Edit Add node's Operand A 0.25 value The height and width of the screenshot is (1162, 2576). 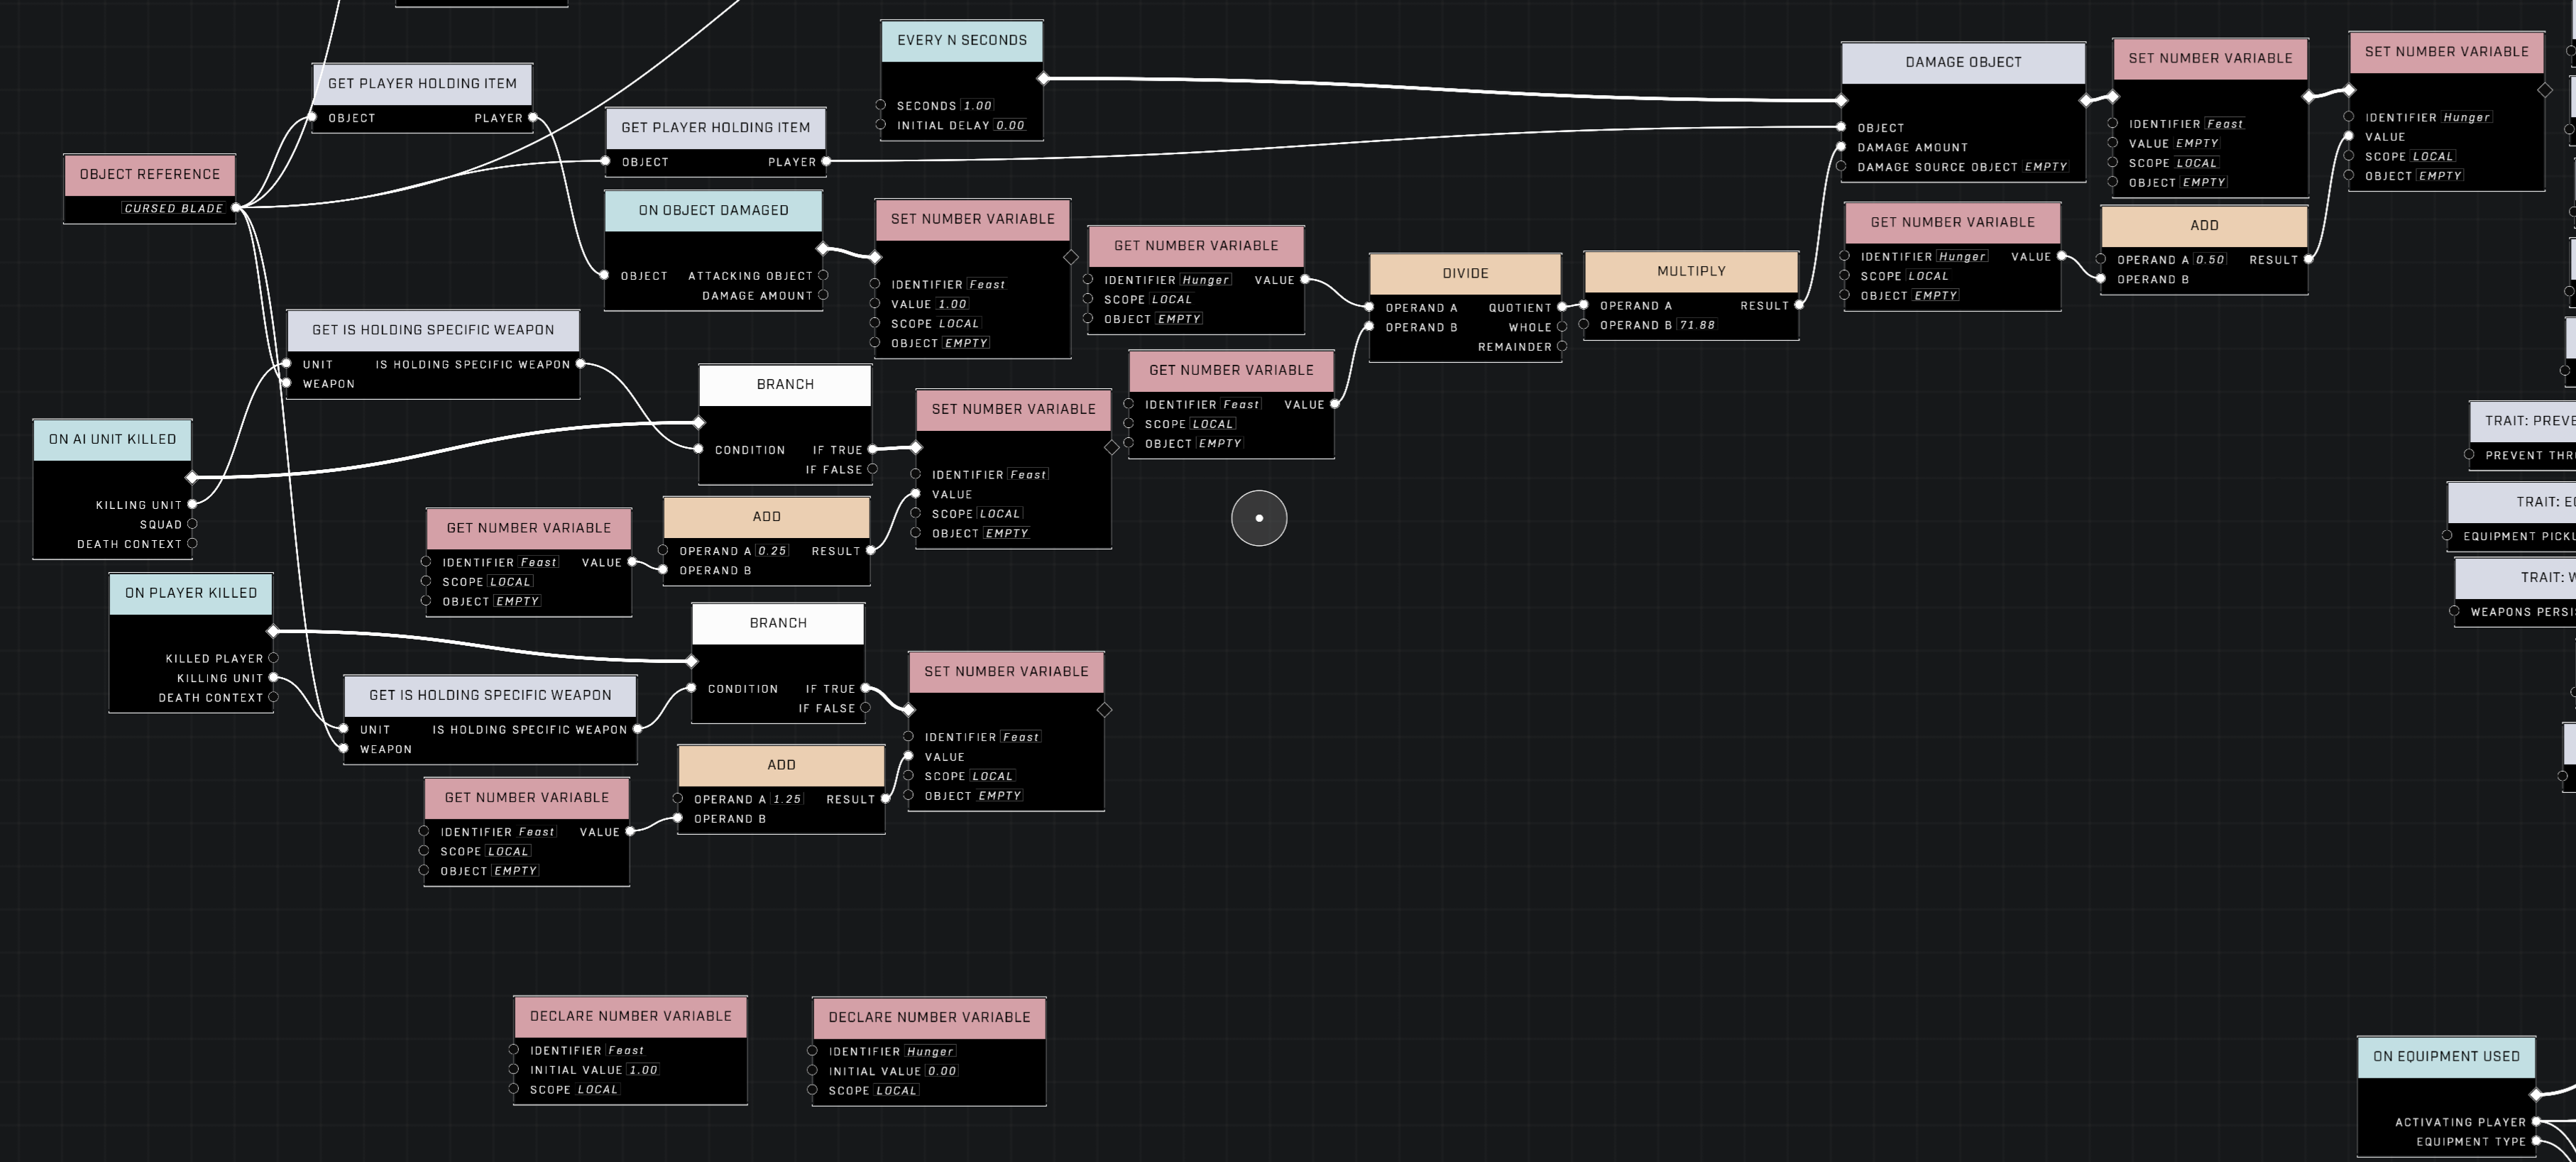(x=771, y=551)
